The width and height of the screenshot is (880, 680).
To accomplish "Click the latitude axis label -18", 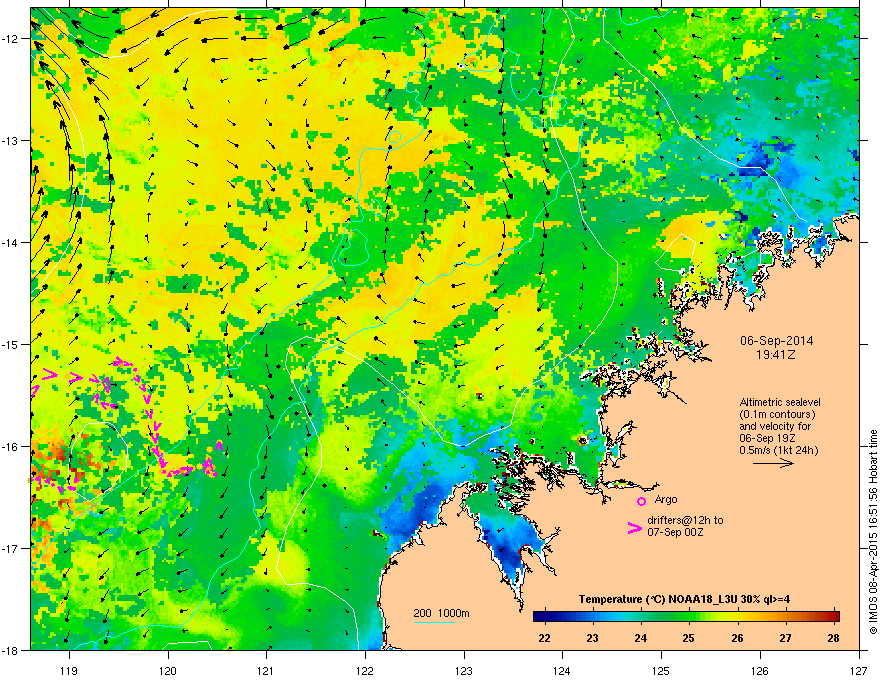I will tap(11, 650).
